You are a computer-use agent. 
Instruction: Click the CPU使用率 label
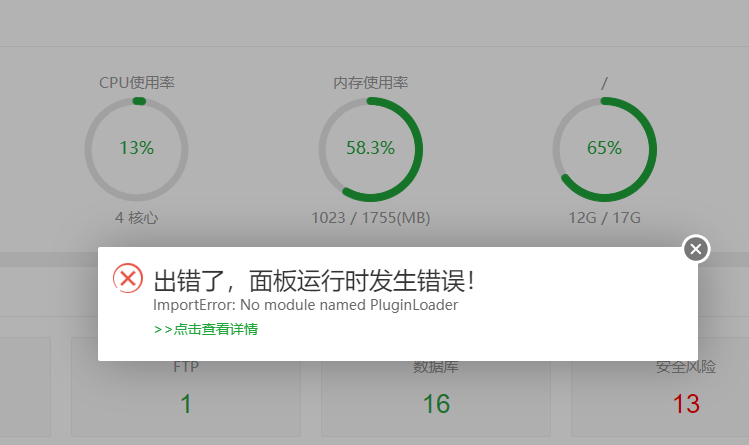point(137,83)
